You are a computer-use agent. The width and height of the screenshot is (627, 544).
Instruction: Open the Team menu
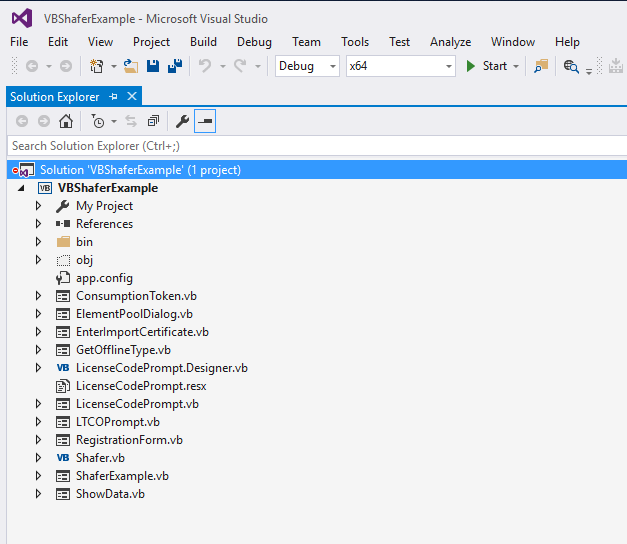pyautogui.click(x=306, y=42)
